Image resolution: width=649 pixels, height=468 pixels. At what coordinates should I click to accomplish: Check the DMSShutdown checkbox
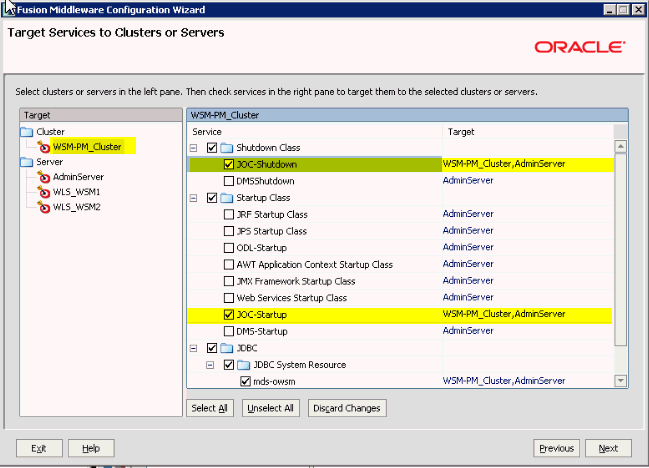coord(228,181)
